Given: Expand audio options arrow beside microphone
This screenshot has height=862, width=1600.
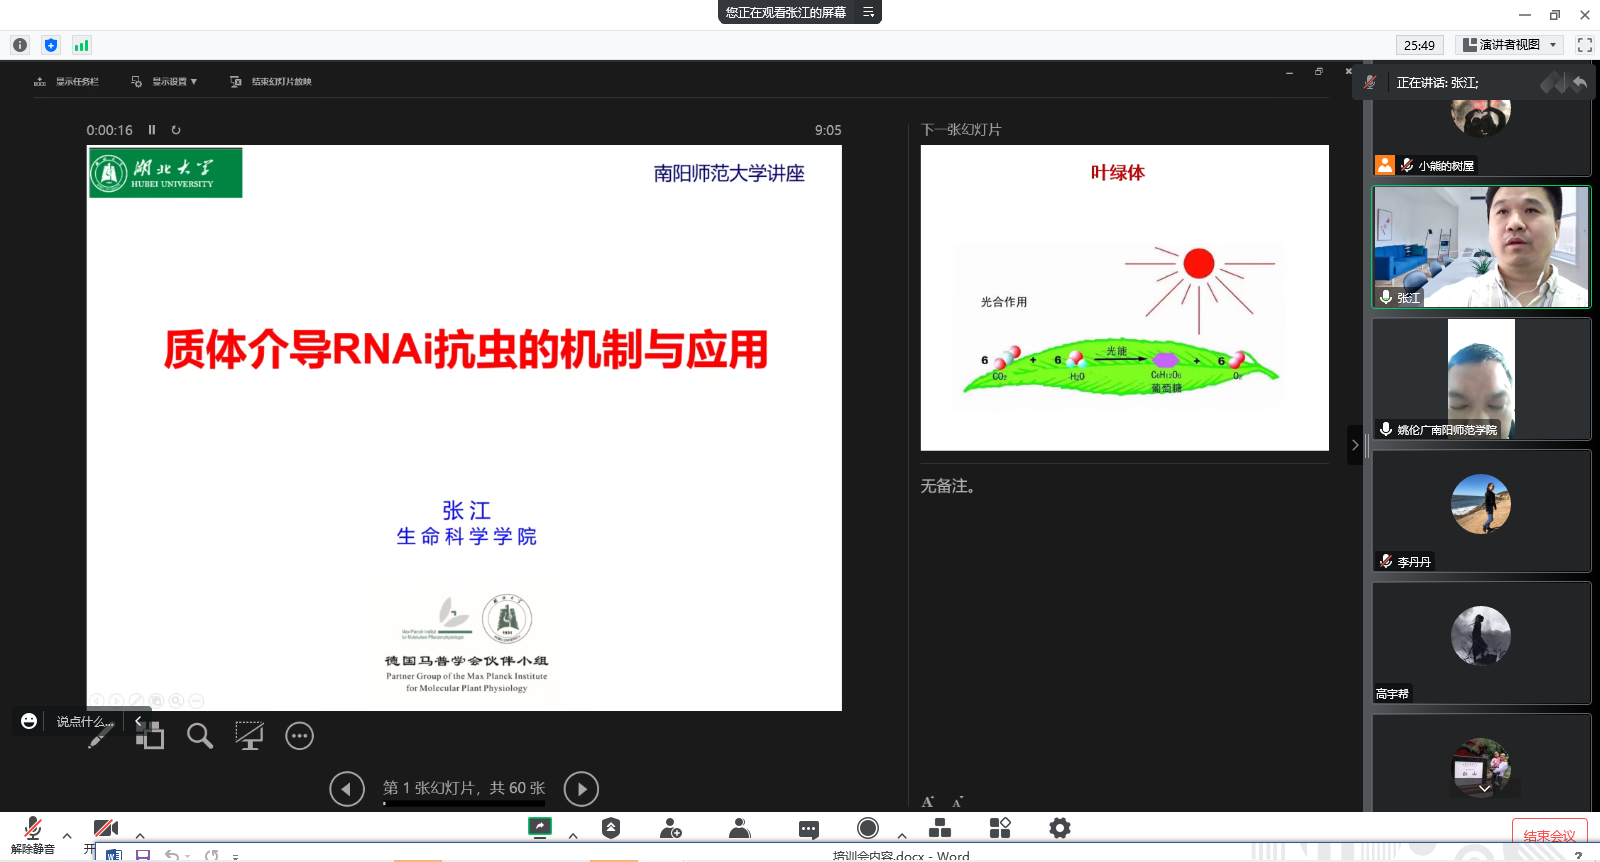Looking at the screenshot, I should (67, 835).
